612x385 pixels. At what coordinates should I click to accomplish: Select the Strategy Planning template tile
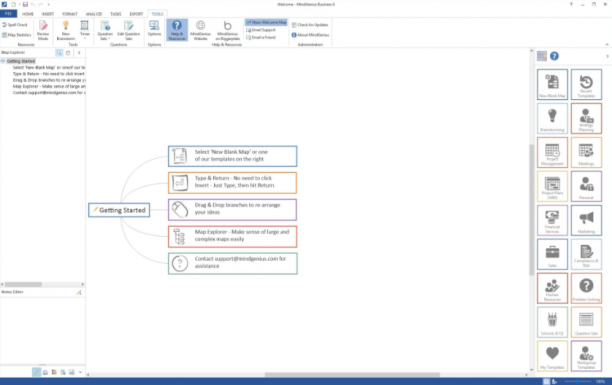click(586, 118)
